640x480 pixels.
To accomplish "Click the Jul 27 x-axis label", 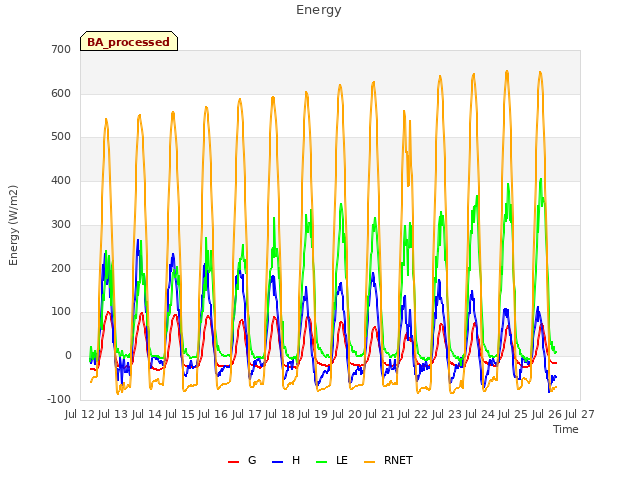I will [x=580, y=415].
